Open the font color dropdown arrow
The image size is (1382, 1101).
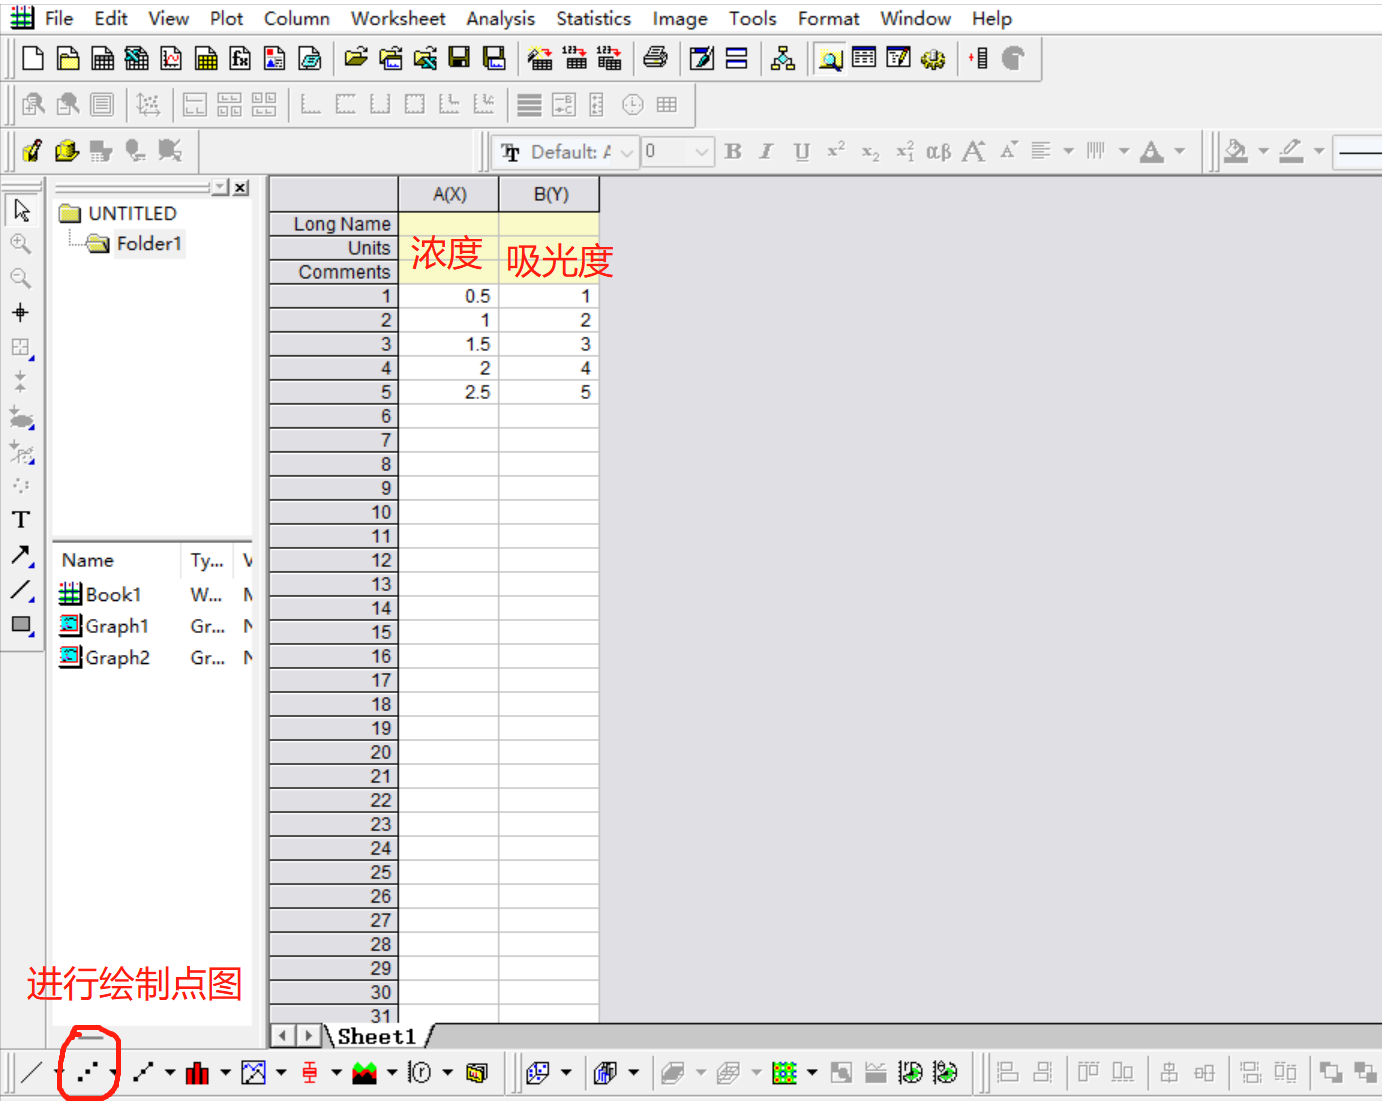(x=1179, y=152)
